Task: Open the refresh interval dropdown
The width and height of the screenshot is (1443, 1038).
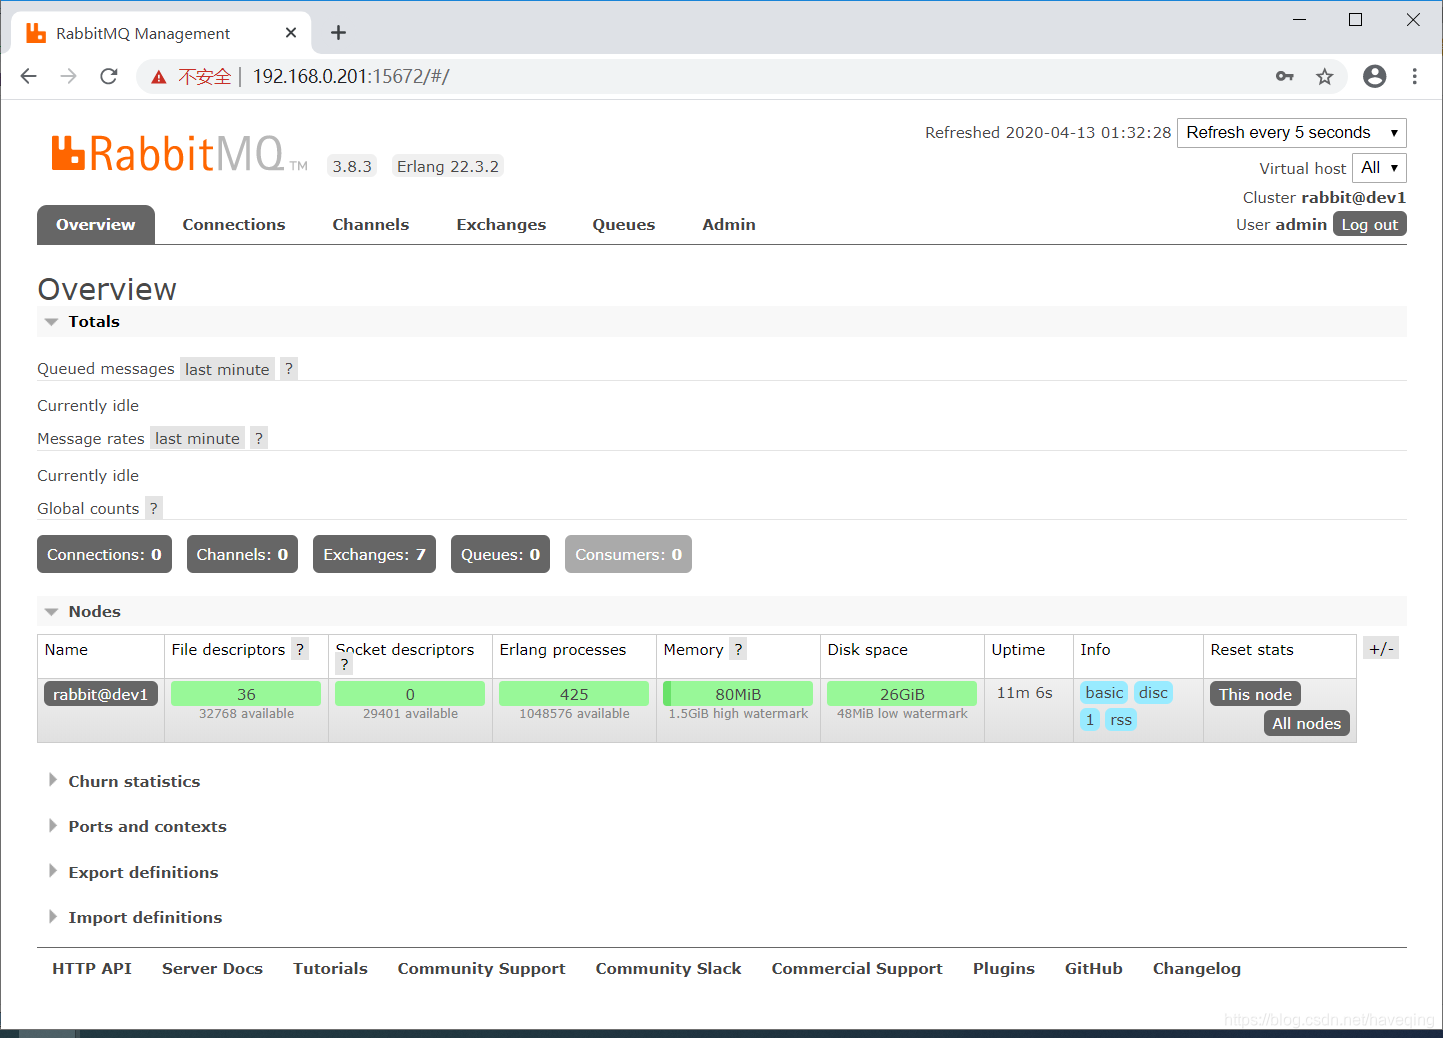Action: (1292, 133)
